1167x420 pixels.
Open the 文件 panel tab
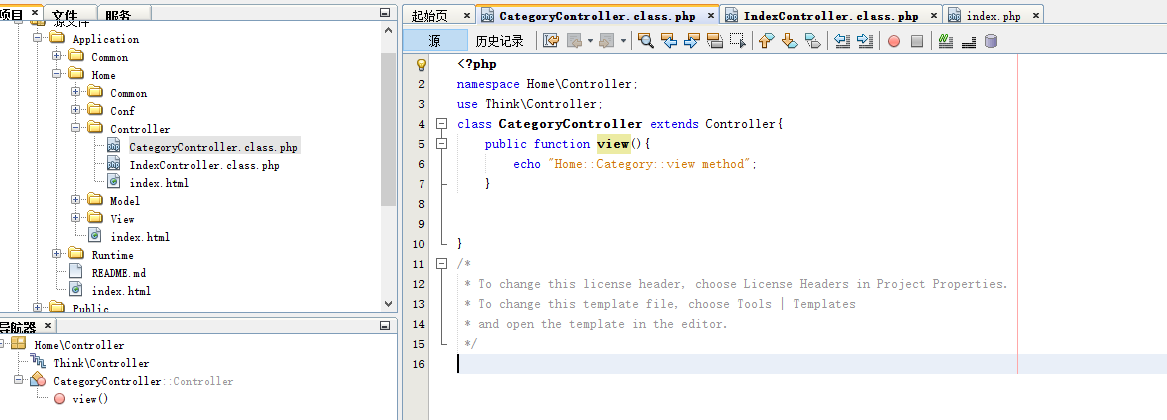[x=65, y=14]
